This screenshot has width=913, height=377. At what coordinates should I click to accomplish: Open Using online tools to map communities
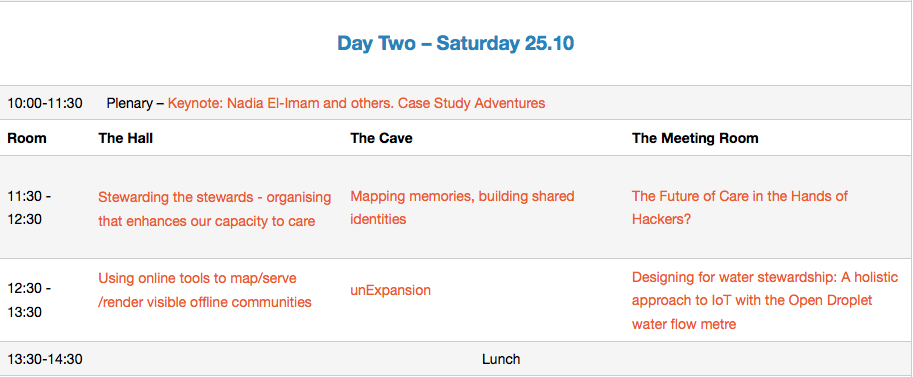coord(204,290)
